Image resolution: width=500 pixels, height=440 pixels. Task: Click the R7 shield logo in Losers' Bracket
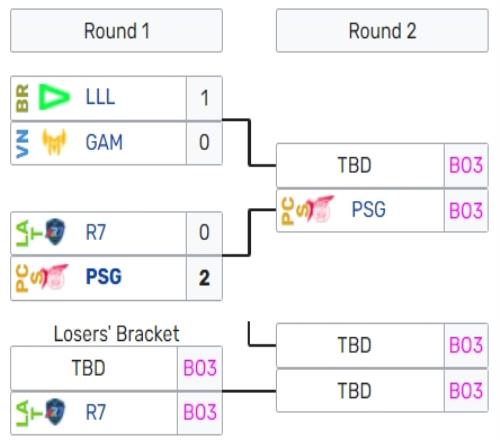point(55,412)
